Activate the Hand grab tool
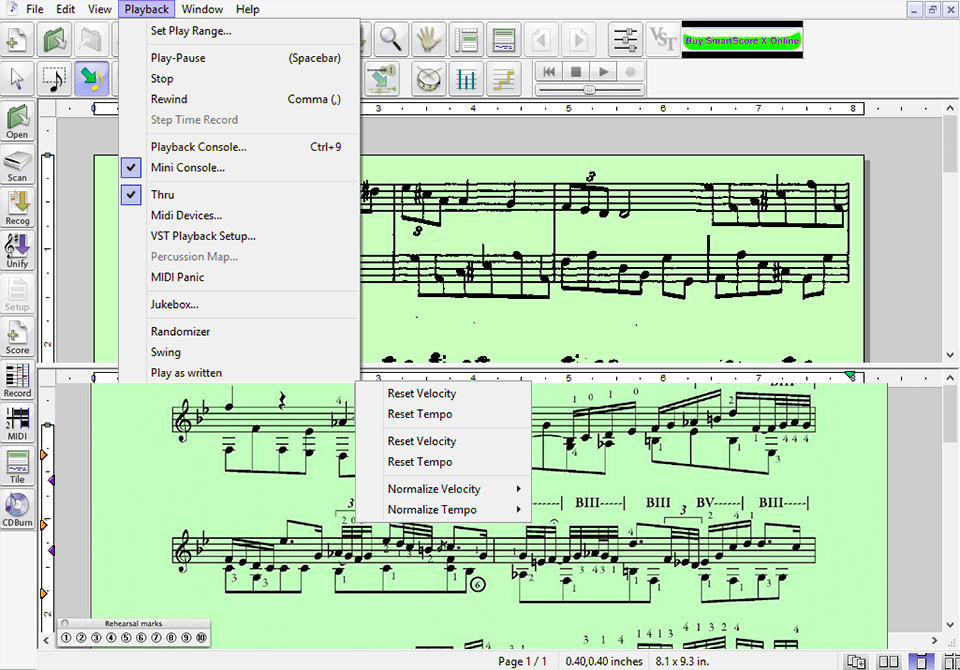The width and height of the screenshot is (960, 670). [428, 39]
